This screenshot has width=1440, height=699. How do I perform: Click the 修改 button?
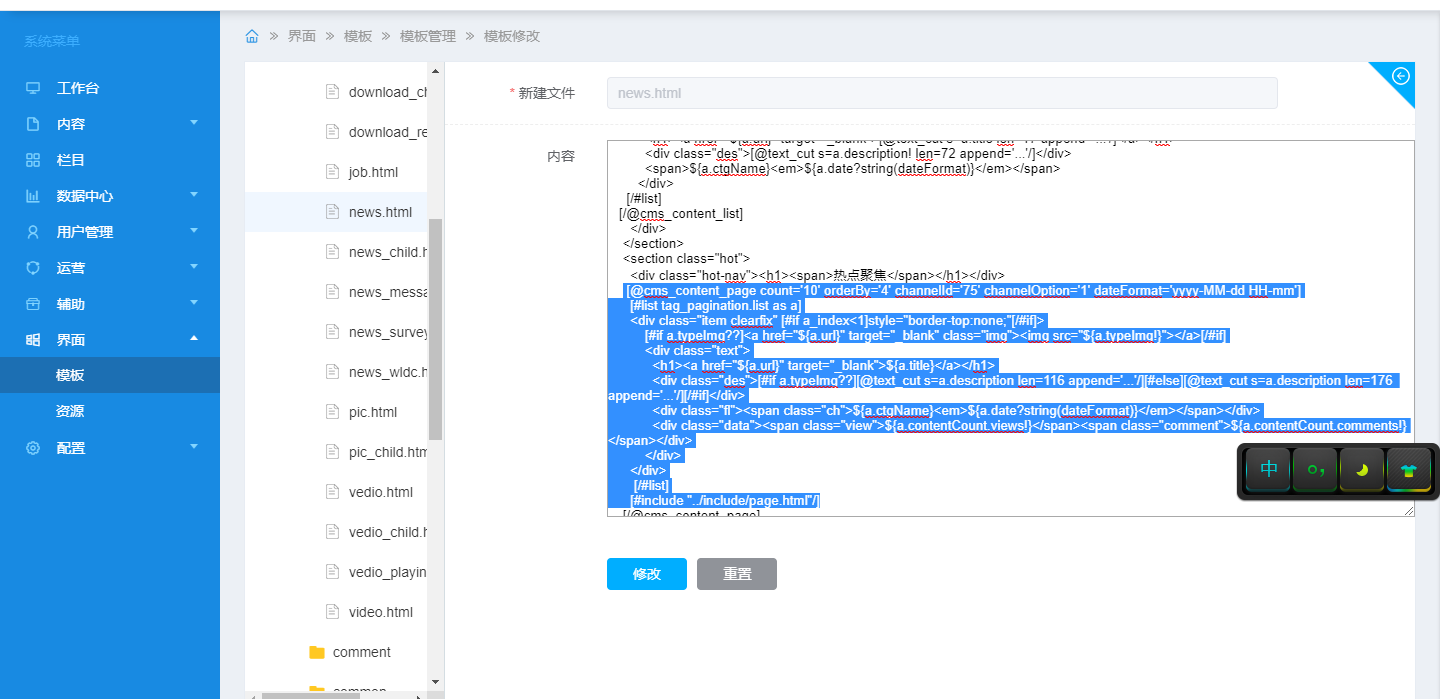[x=647, y=574]
